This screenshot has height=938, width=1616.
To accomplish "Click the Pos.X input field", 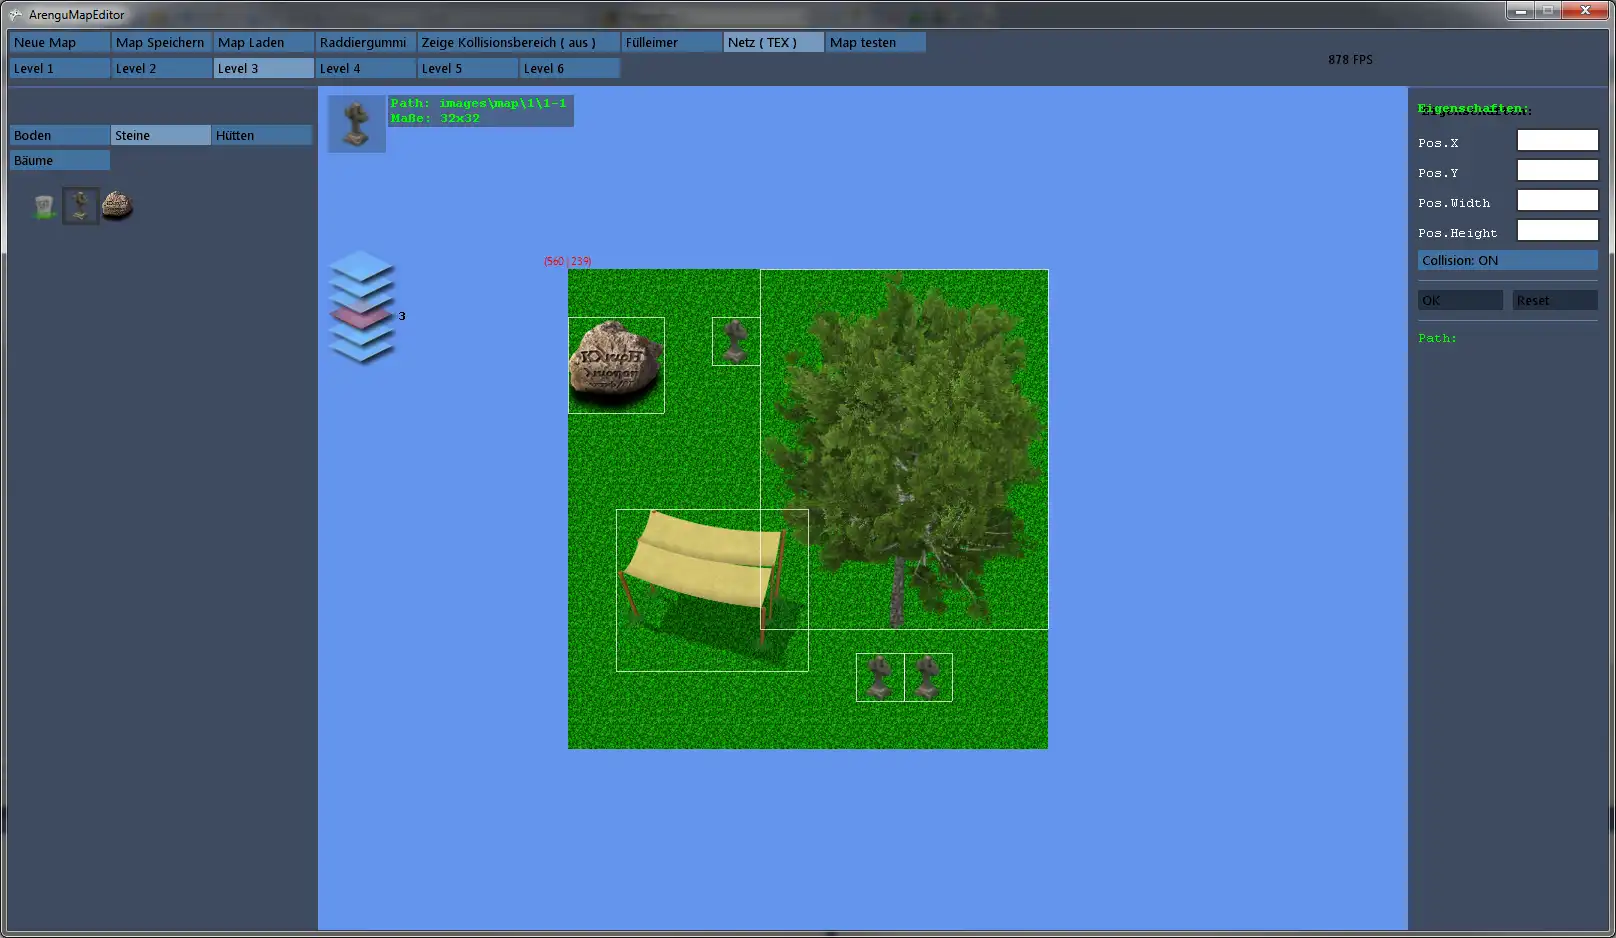I will pos(1557,141).
